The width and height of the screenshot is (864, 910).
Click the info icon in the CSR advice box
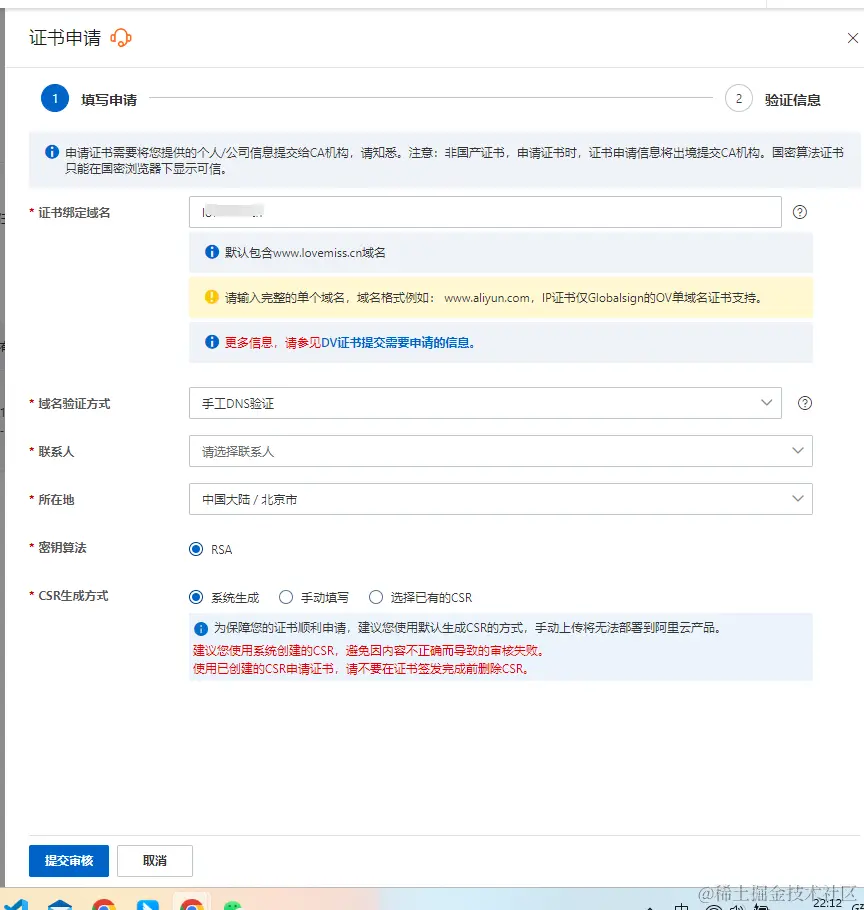201,629
